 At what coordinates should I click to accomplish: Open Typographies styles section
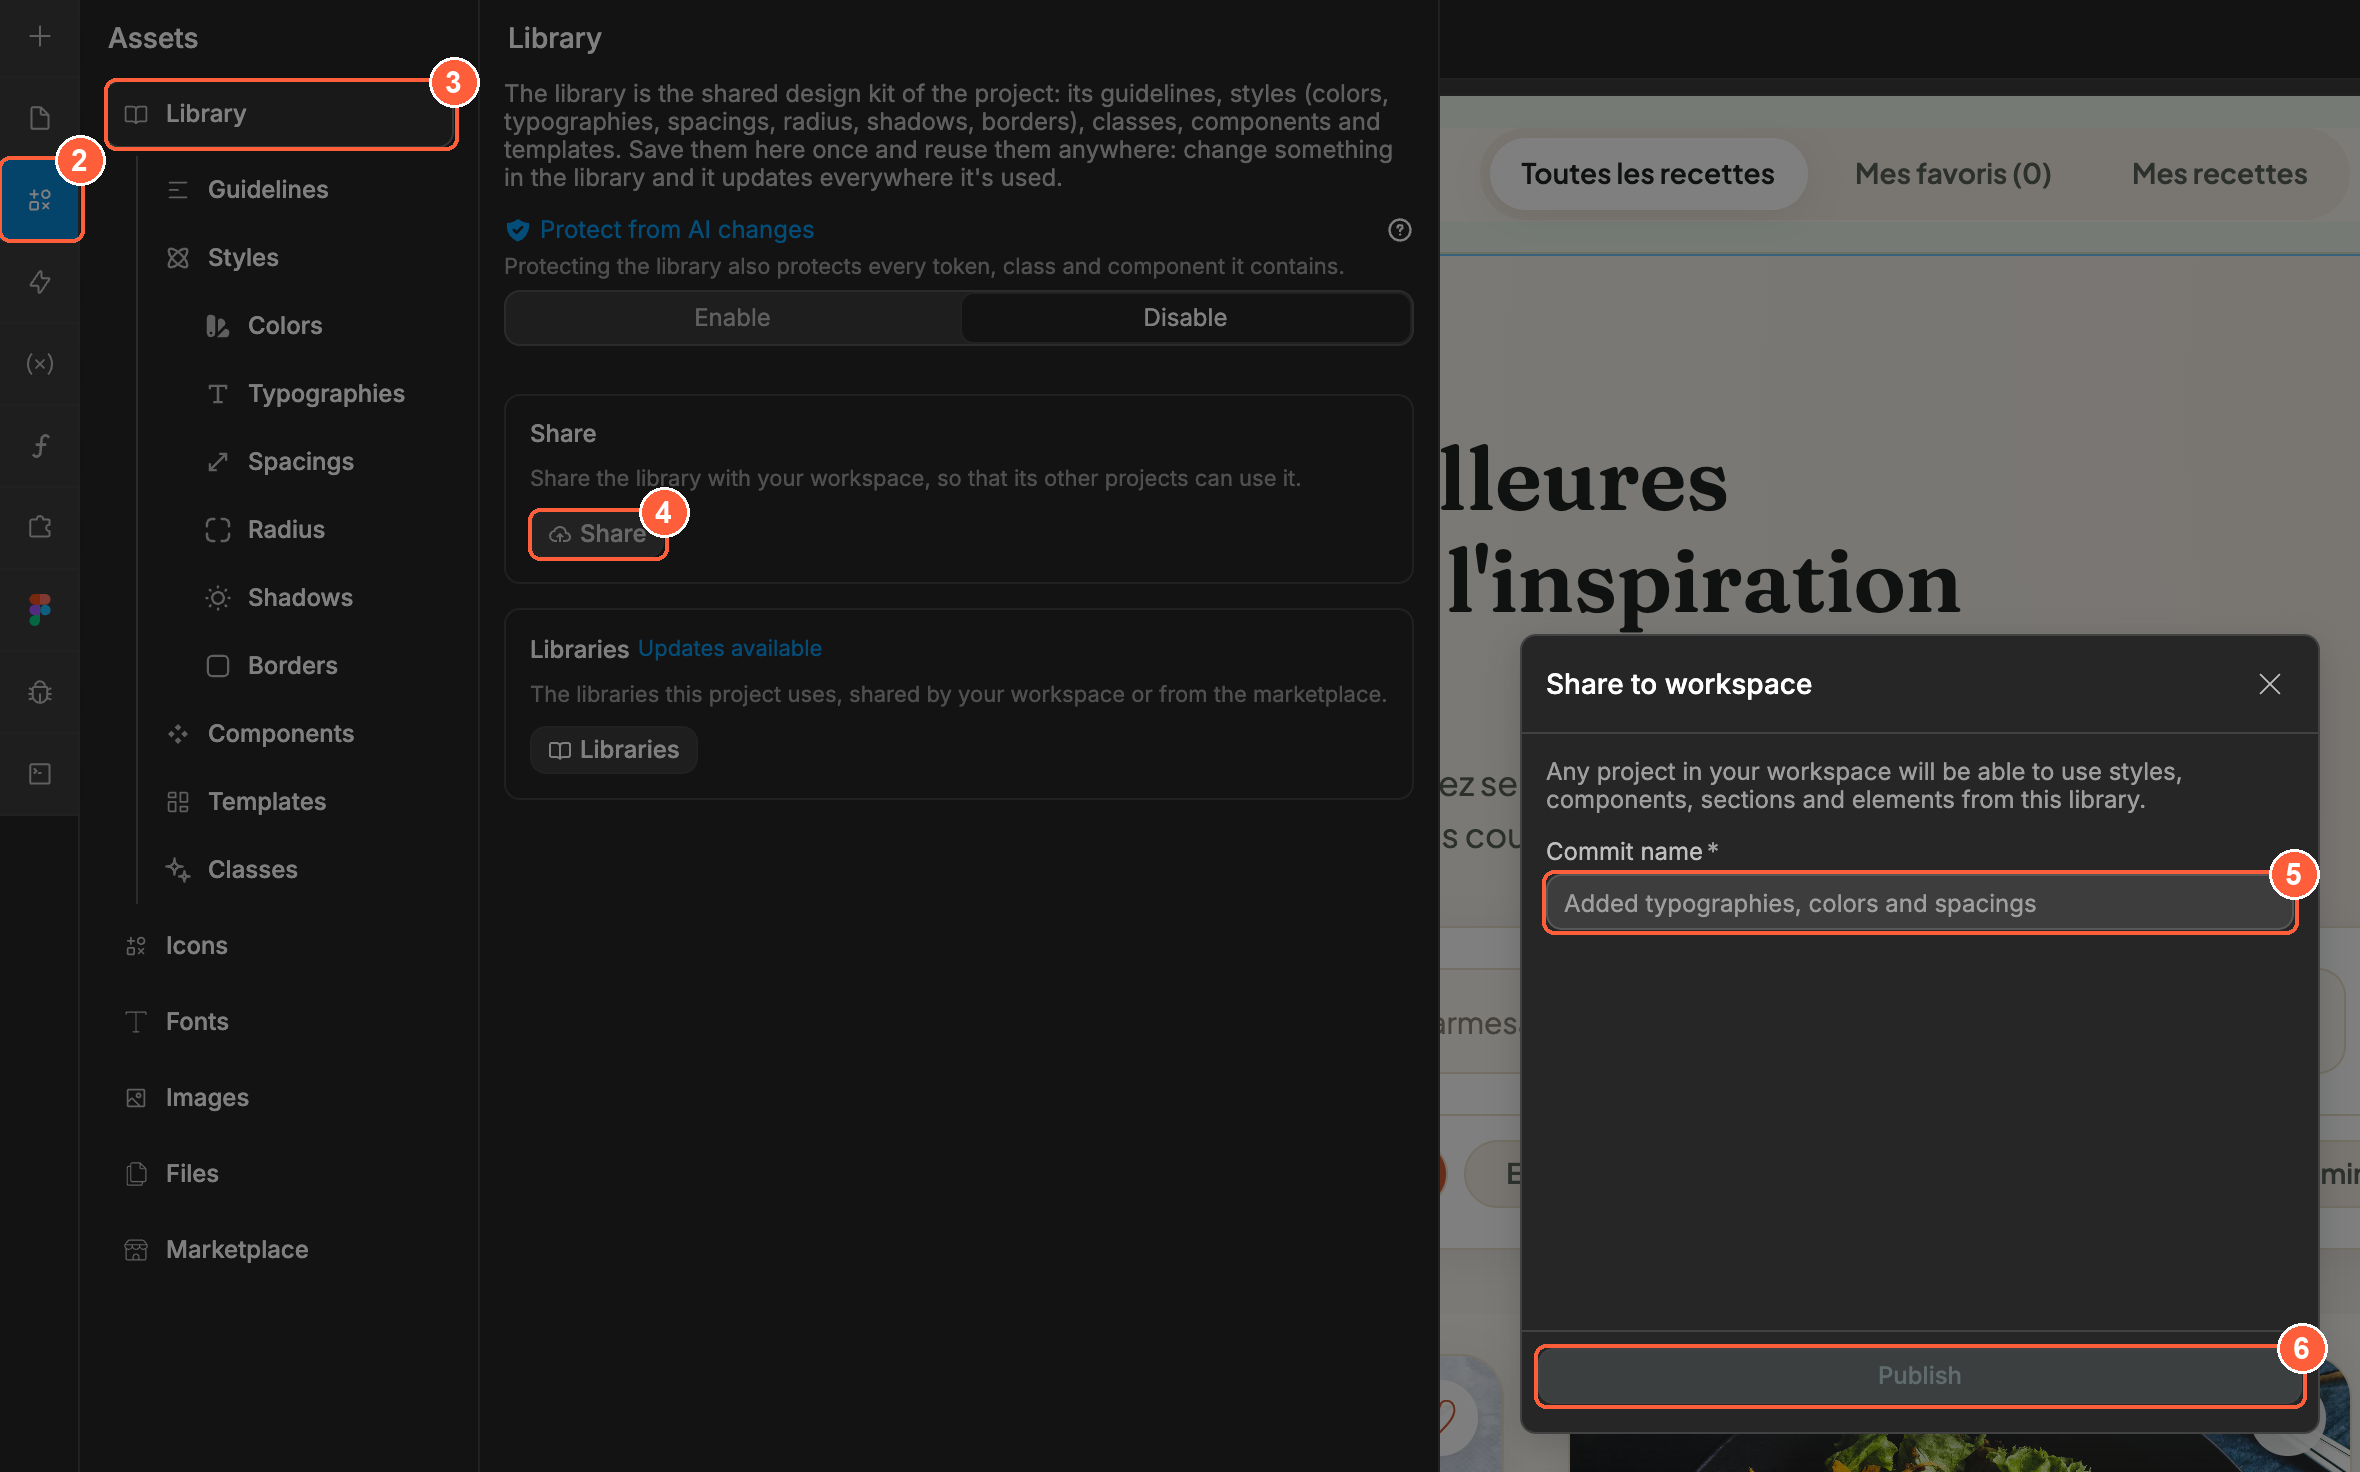[x=326, y=394]
